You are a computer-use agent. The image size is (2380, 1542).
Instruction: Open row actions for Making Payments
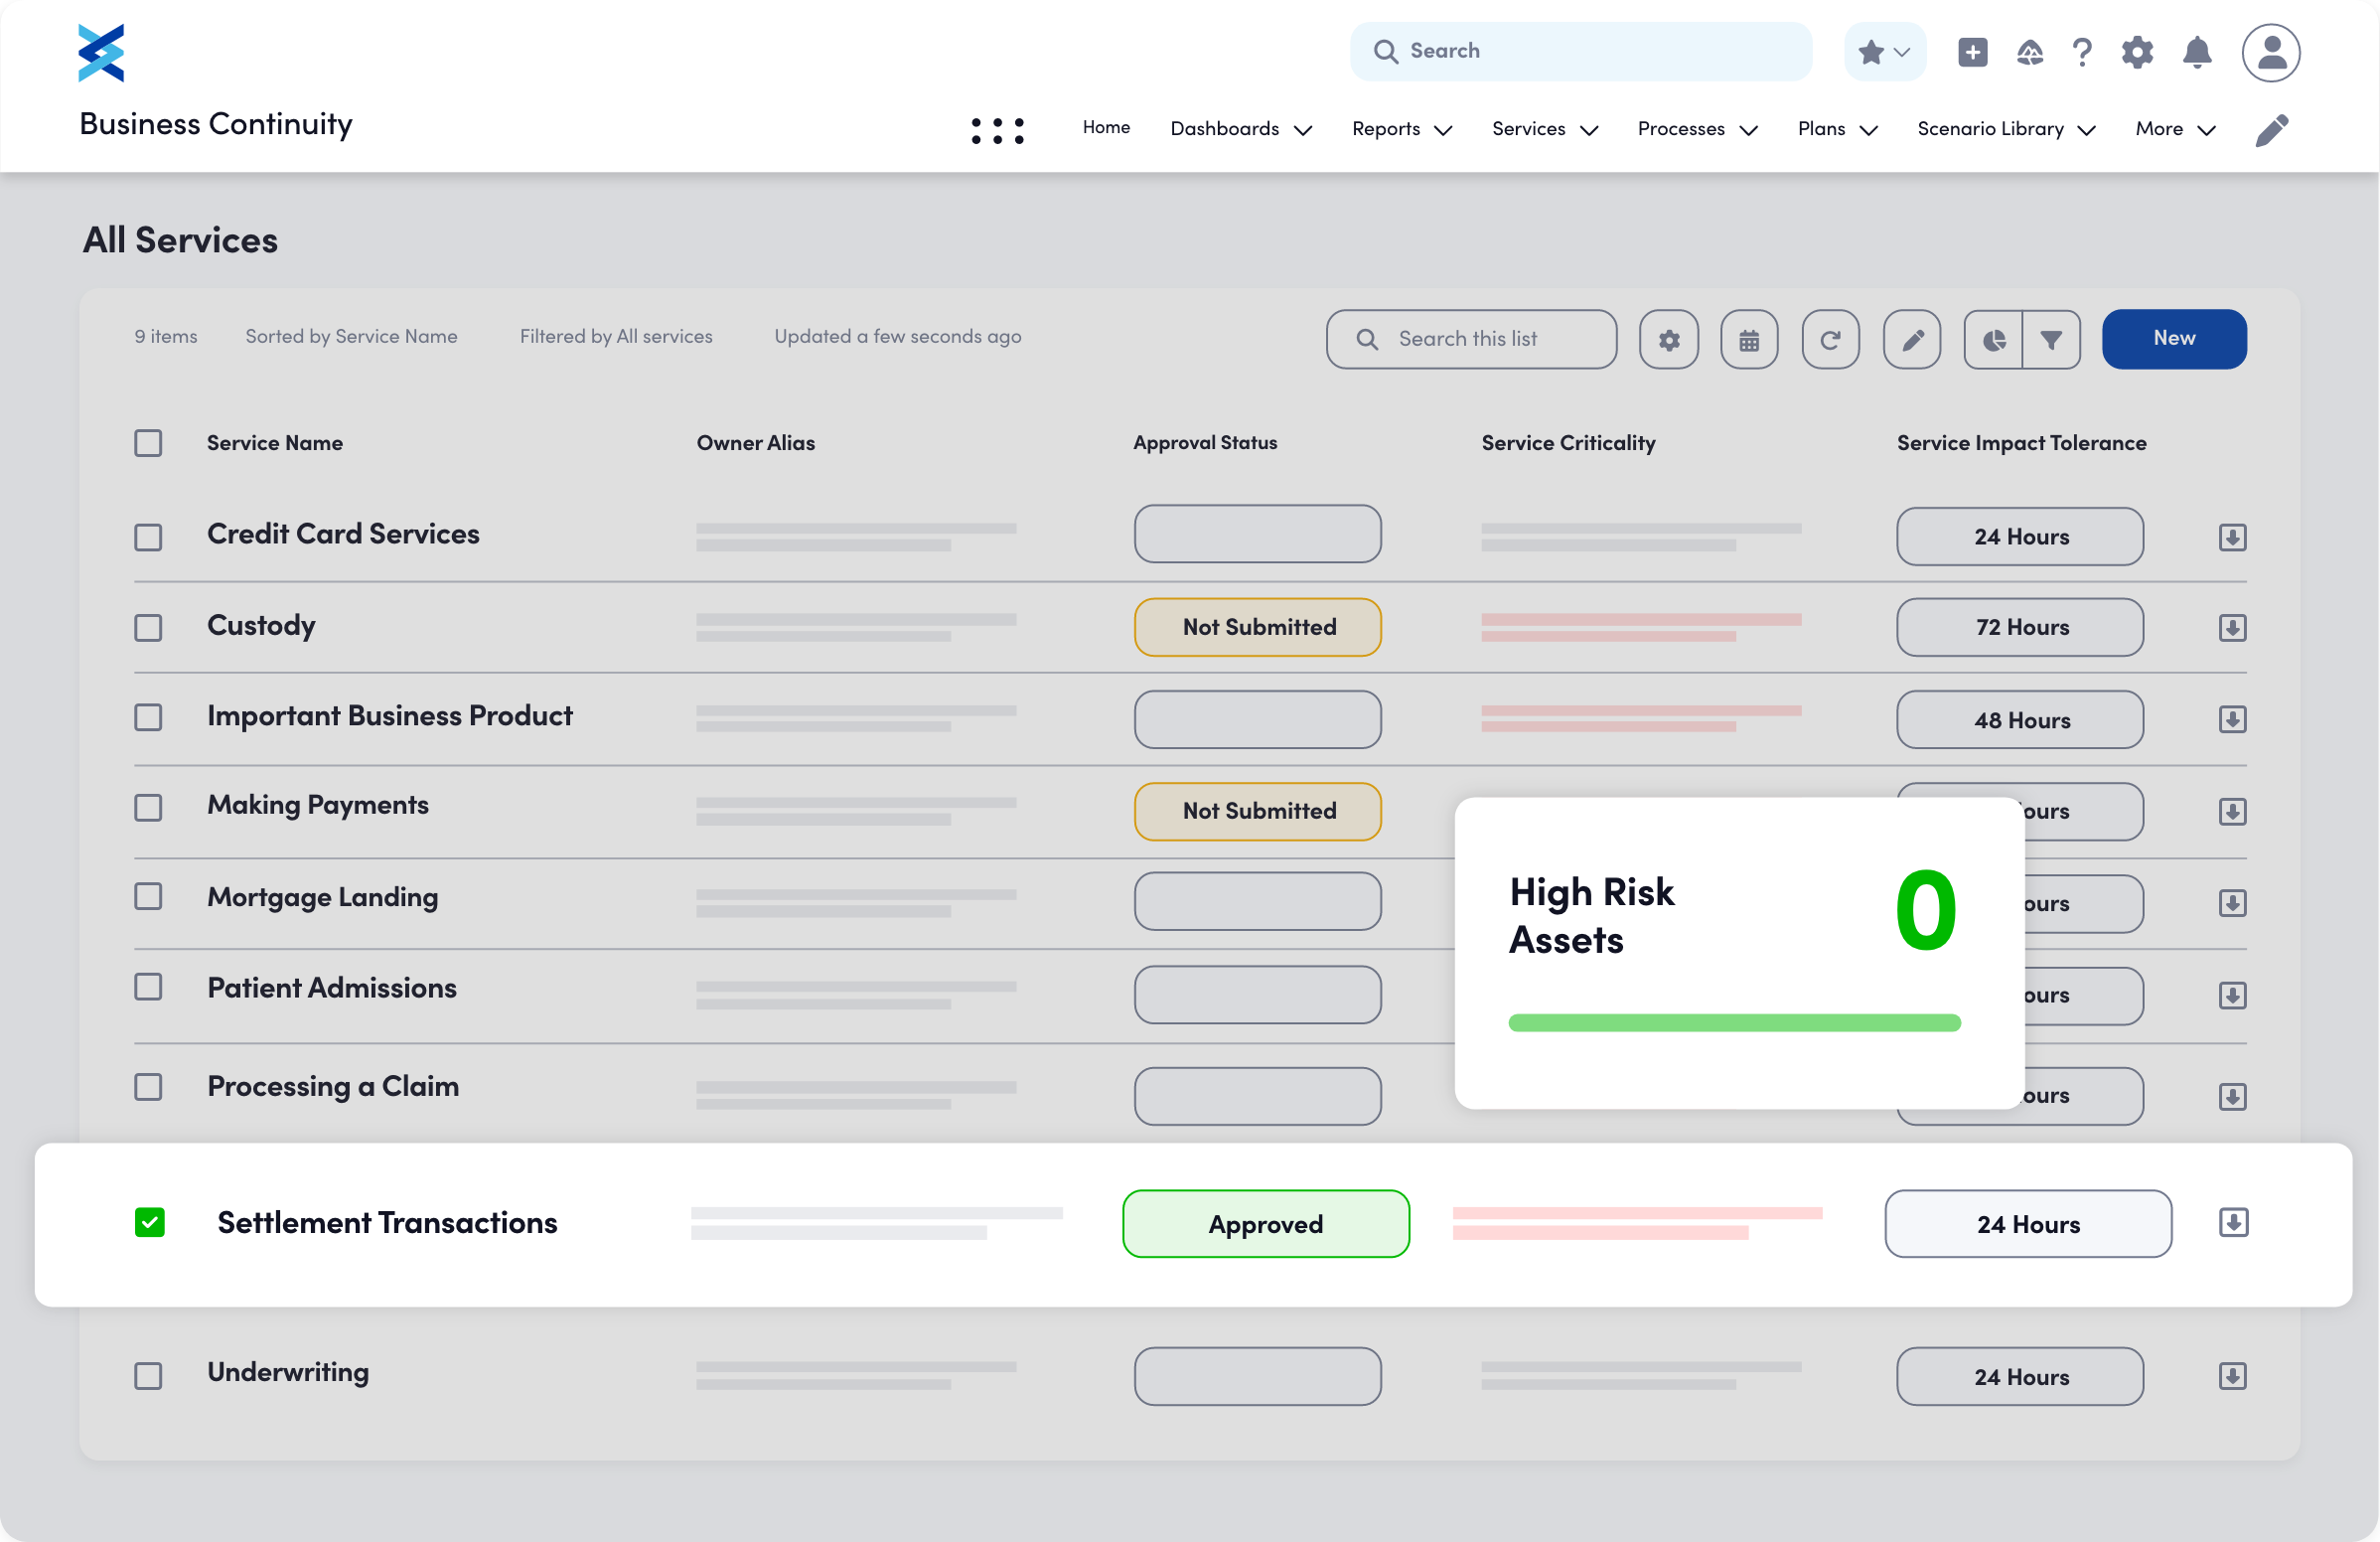pos(2232,811)
